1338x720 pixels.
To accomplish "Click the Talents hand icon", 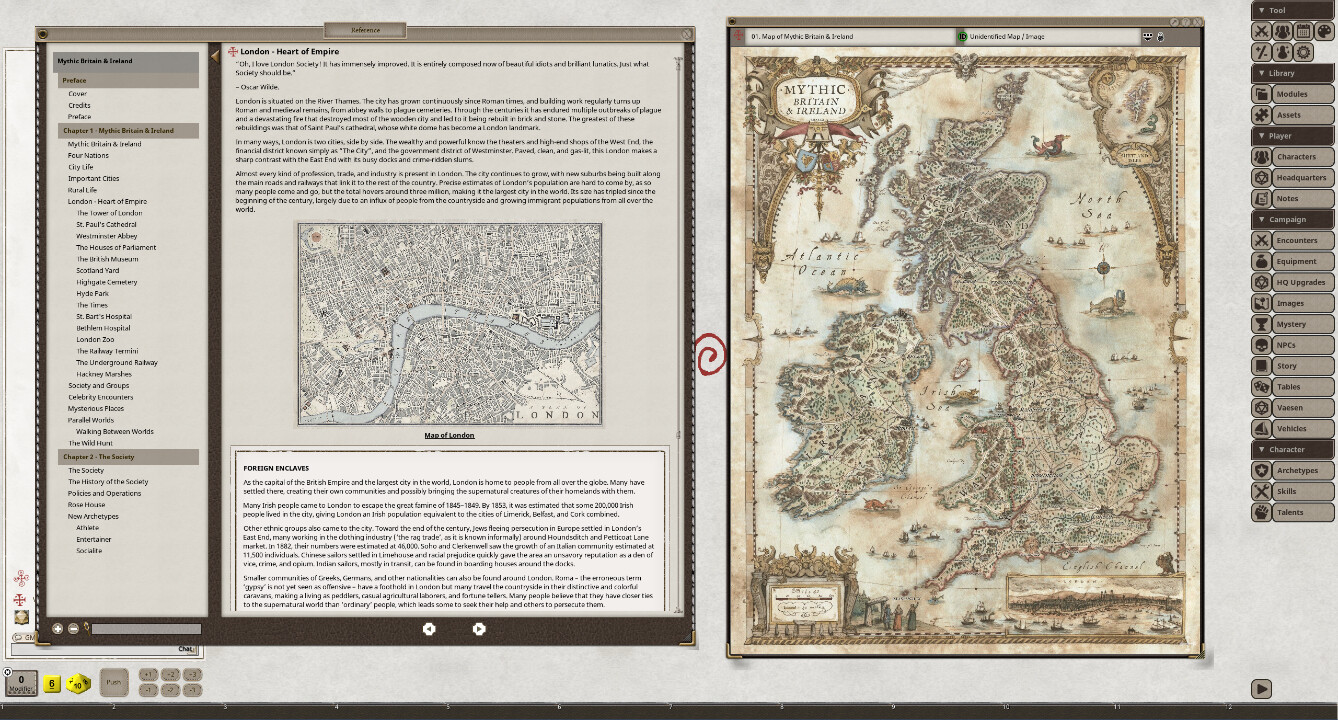I will [1261, 513].
